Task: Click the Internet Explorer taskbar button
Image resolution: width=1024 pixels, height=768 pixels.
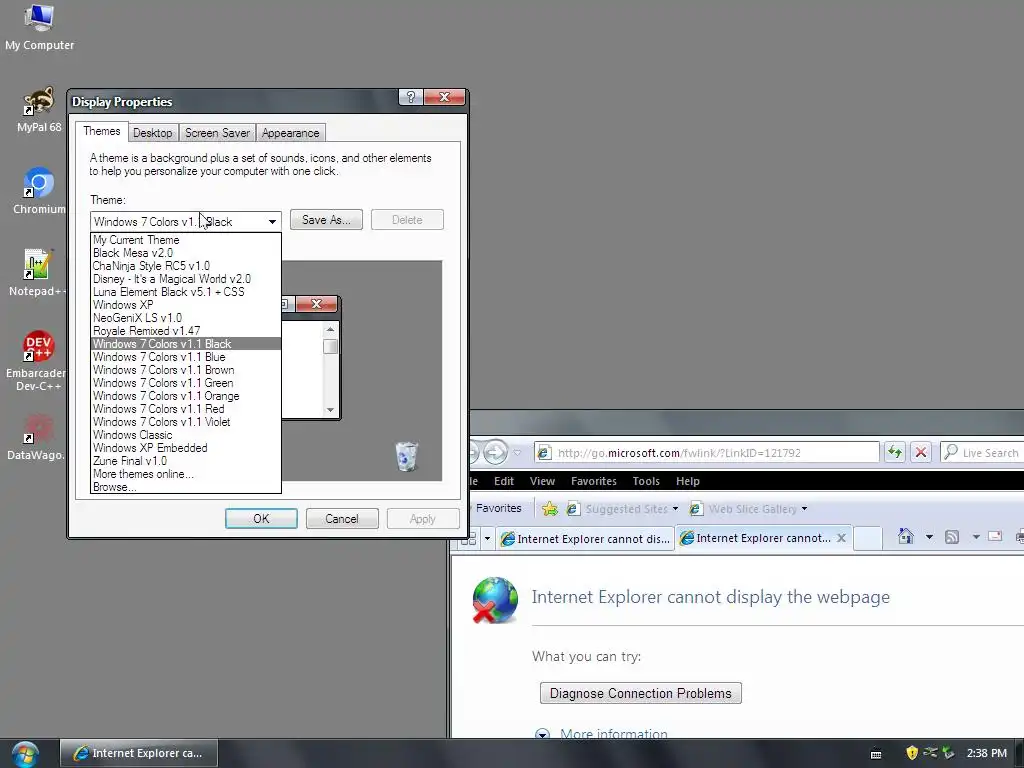Action: pyautogui.click(x=138, y=753)
